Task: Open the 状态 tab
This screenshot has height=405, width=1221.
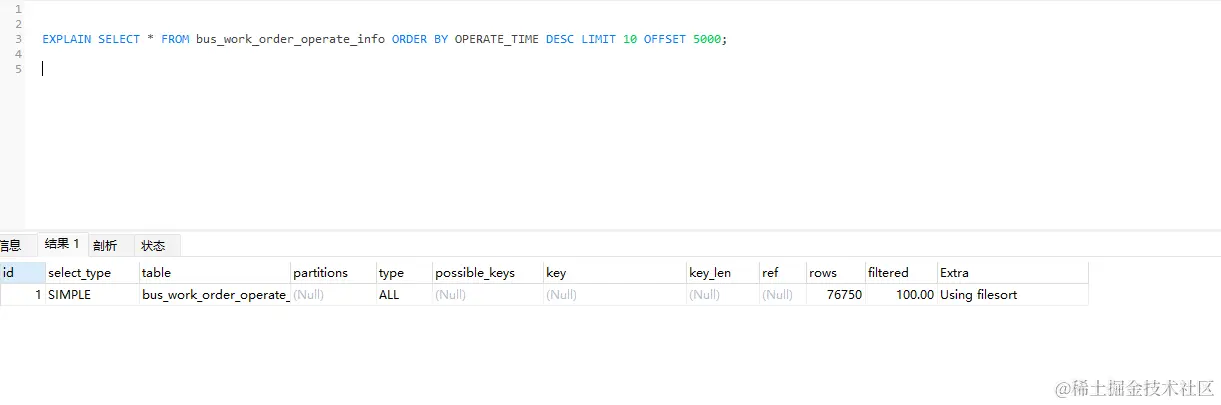Action: coord(153,245)
